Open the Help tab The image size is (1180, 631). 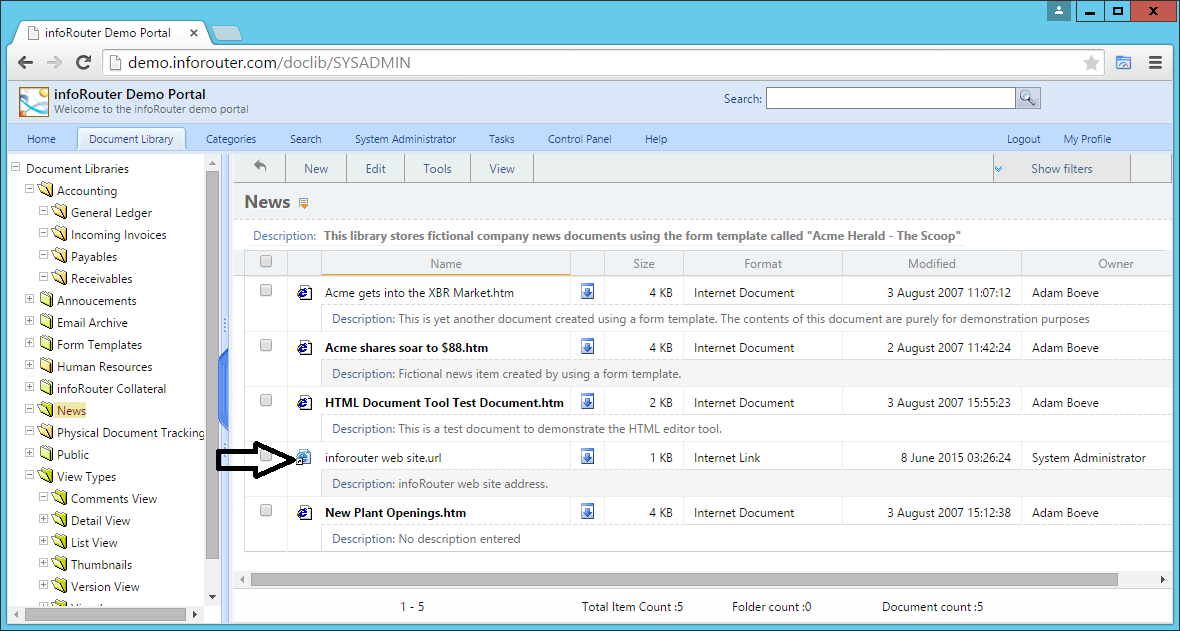coord(656,139)
